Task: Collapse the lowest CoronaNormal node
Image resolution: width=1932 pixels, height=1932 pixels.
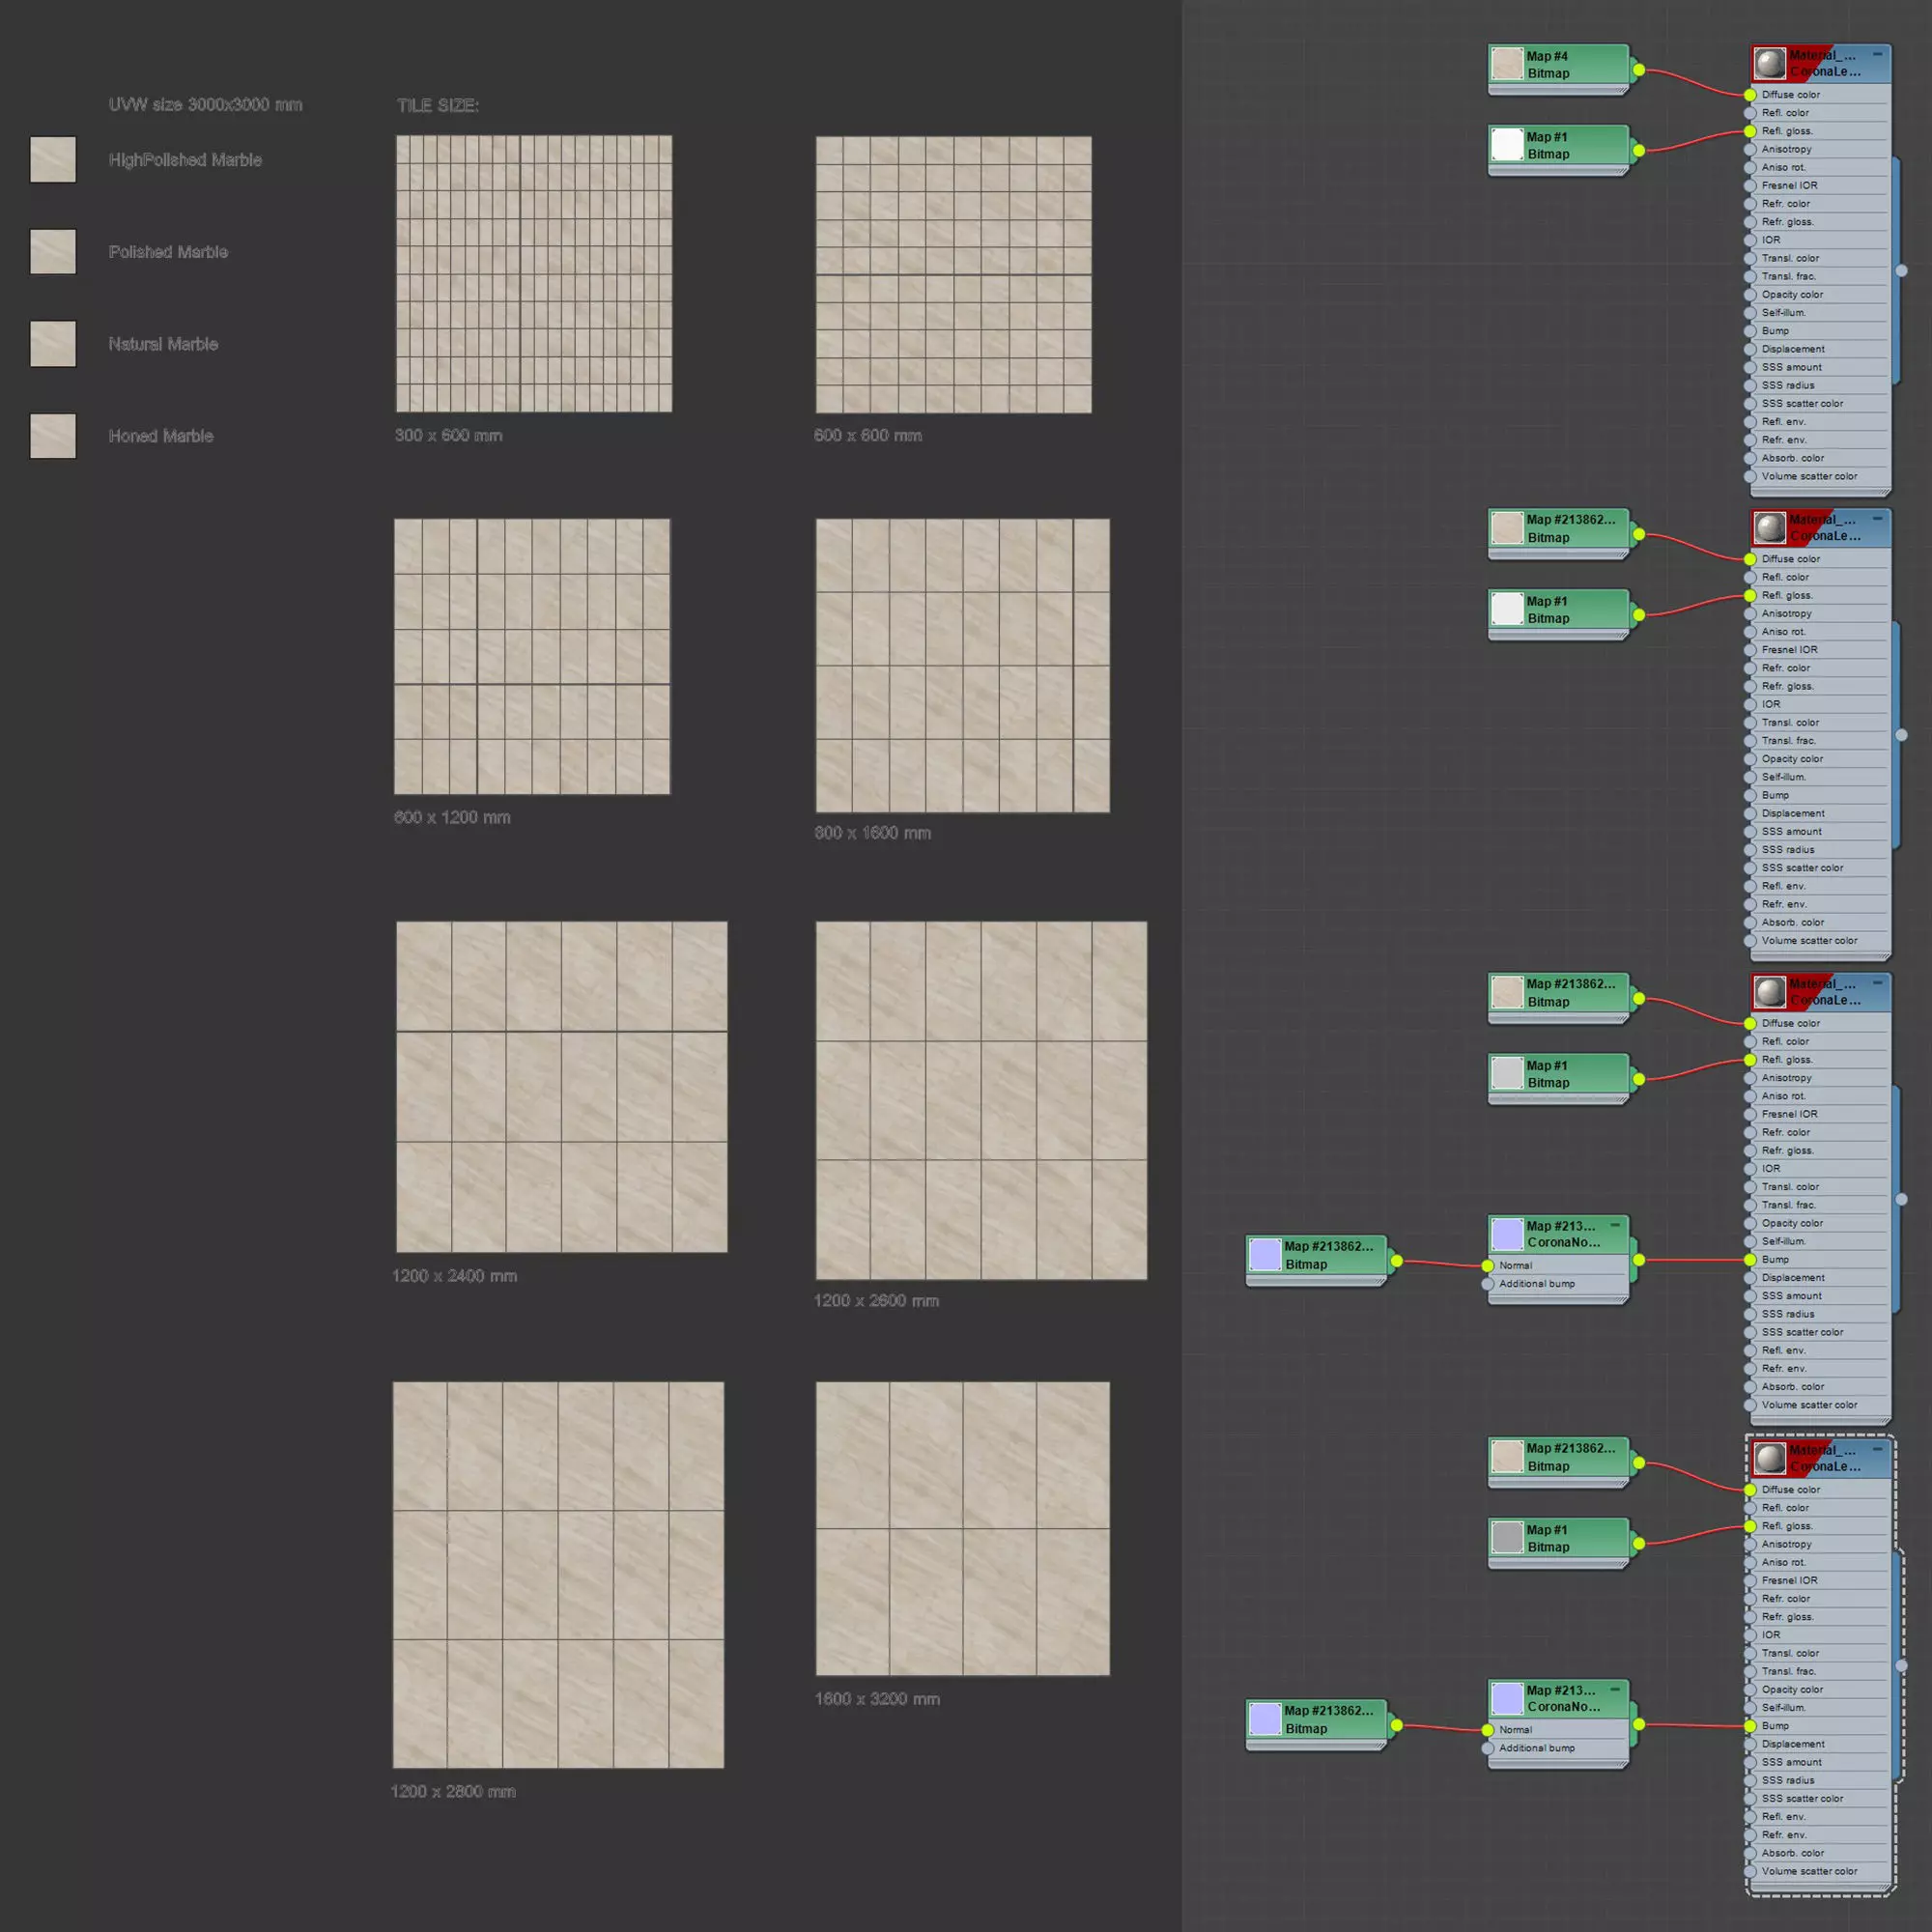Action: (1615, 1689)
